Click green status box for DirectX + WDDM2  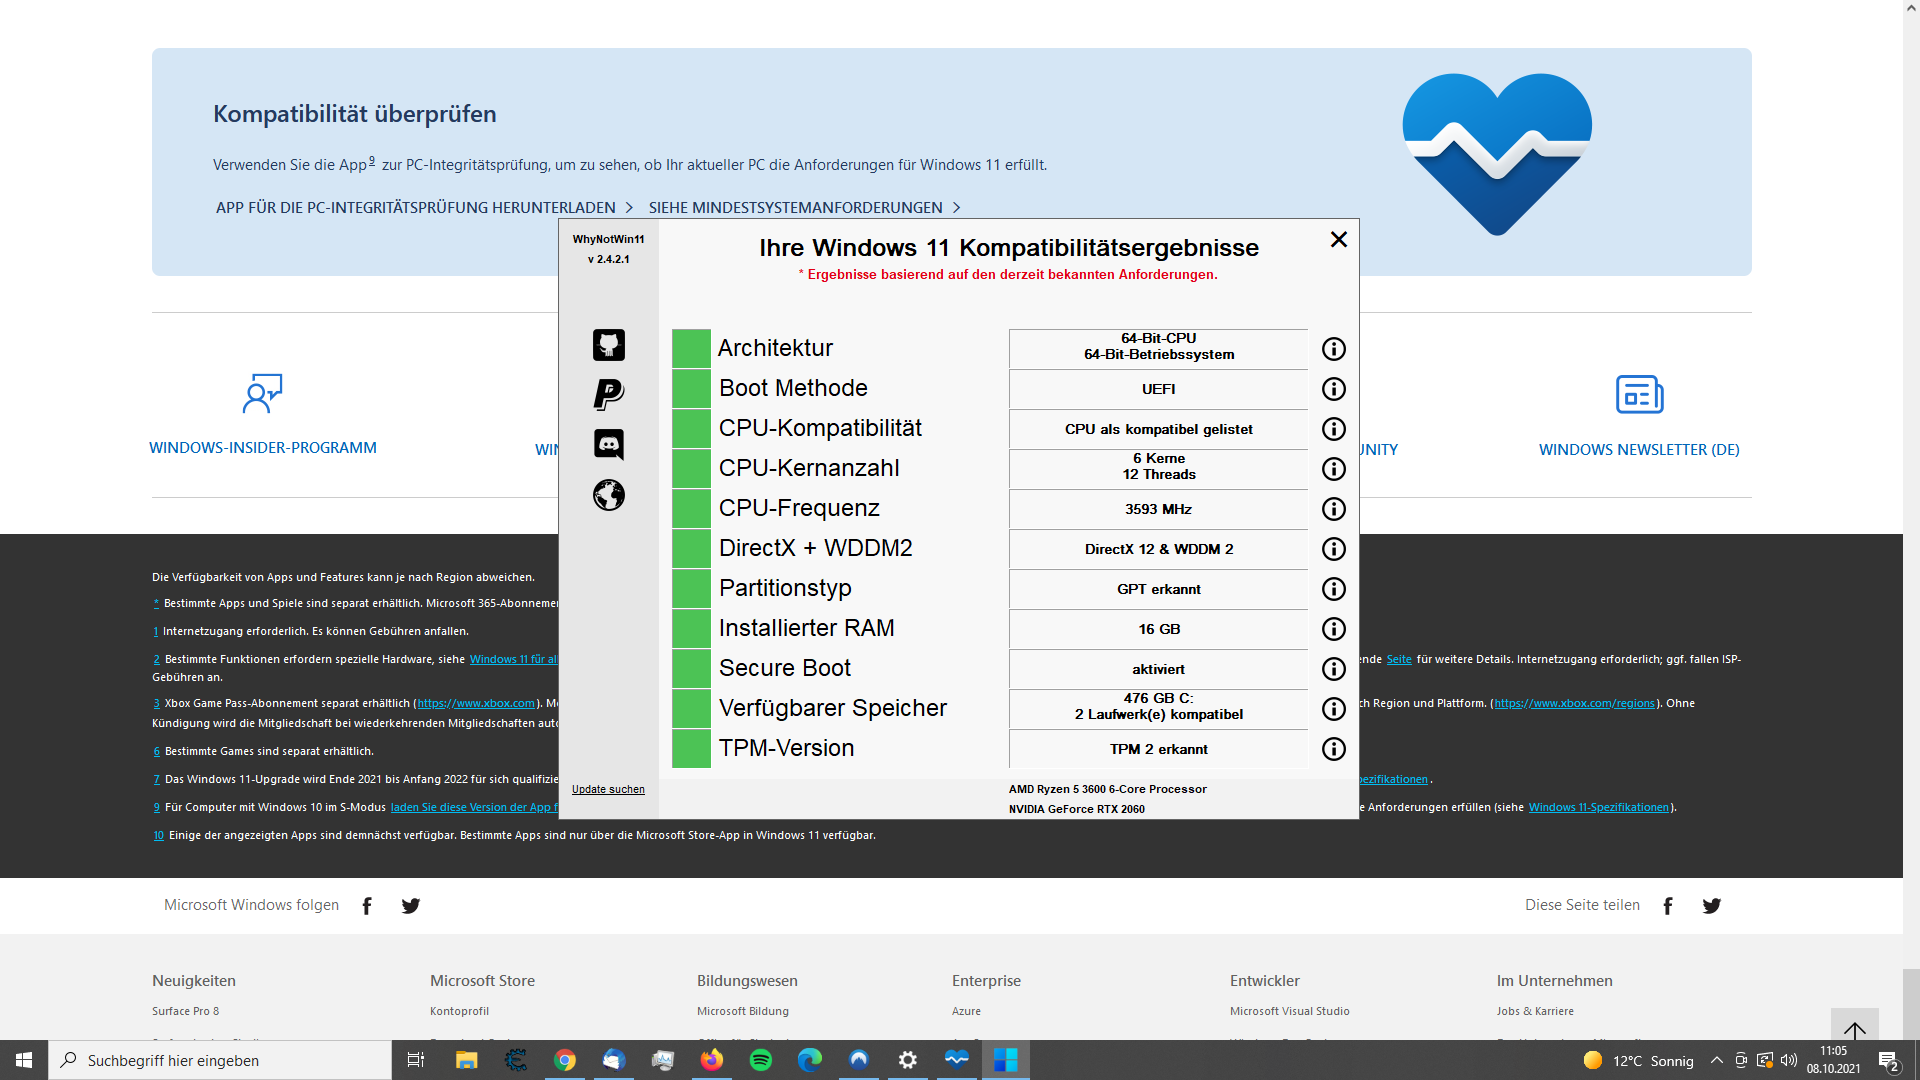coord(691,548)
